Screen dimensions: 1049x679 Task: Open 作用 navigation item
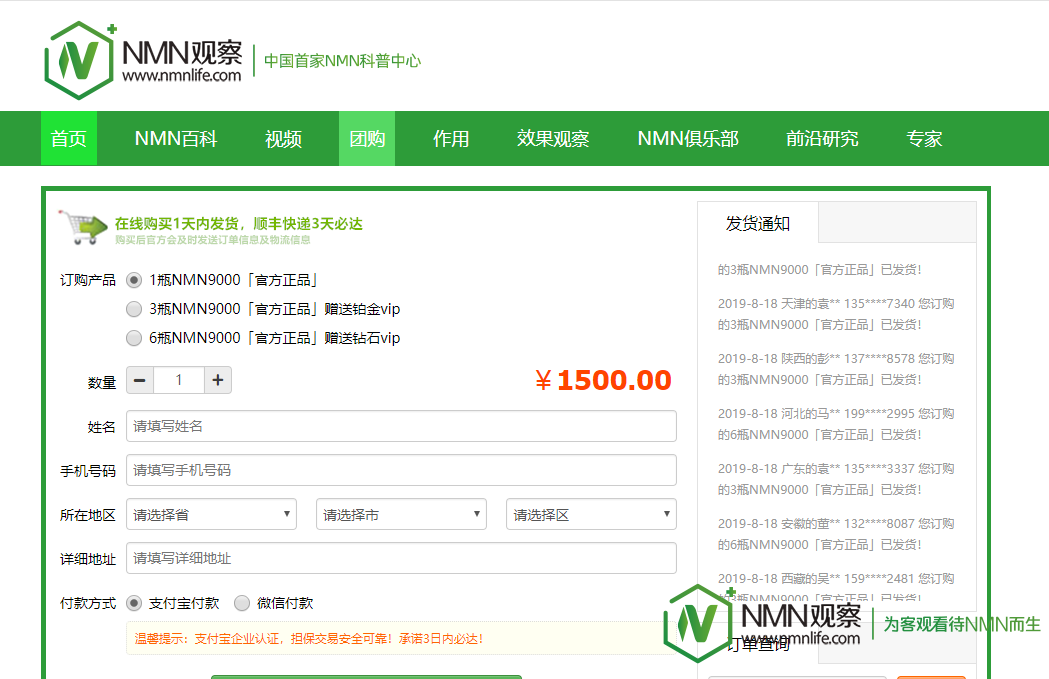point(451,138)
